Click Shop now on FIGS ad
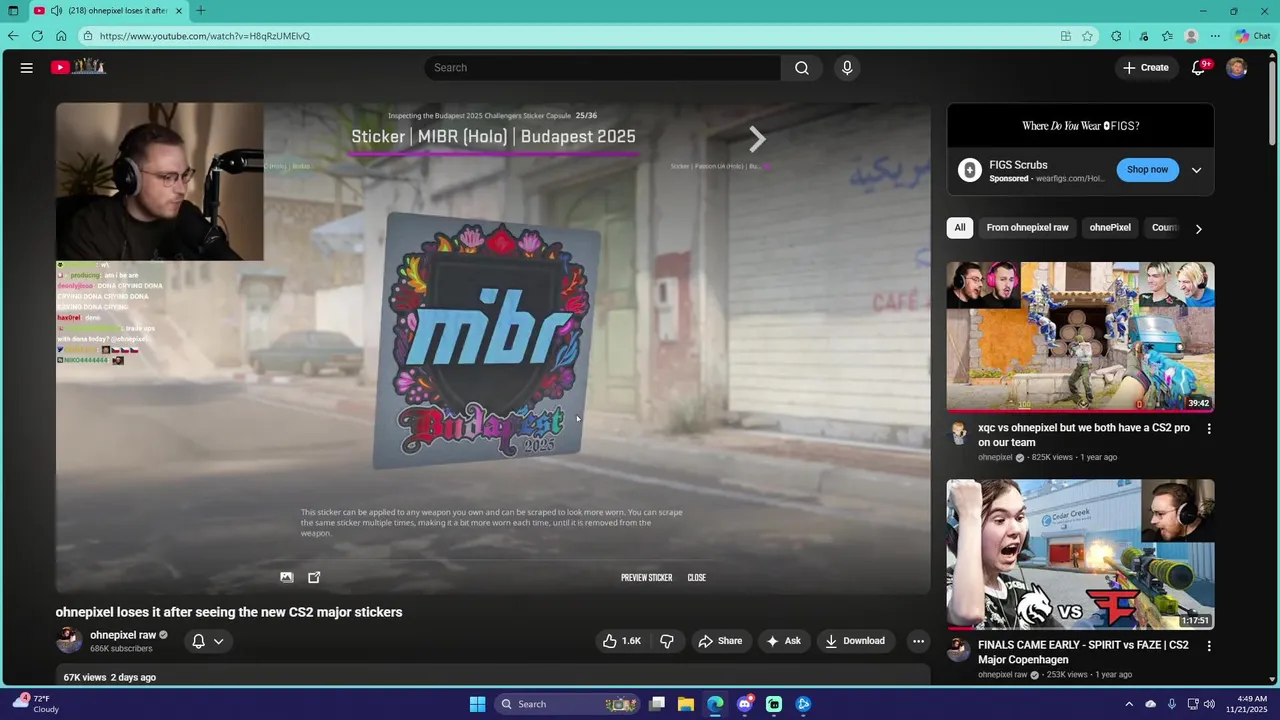The image size is (1280, 720). [1147, 170]
